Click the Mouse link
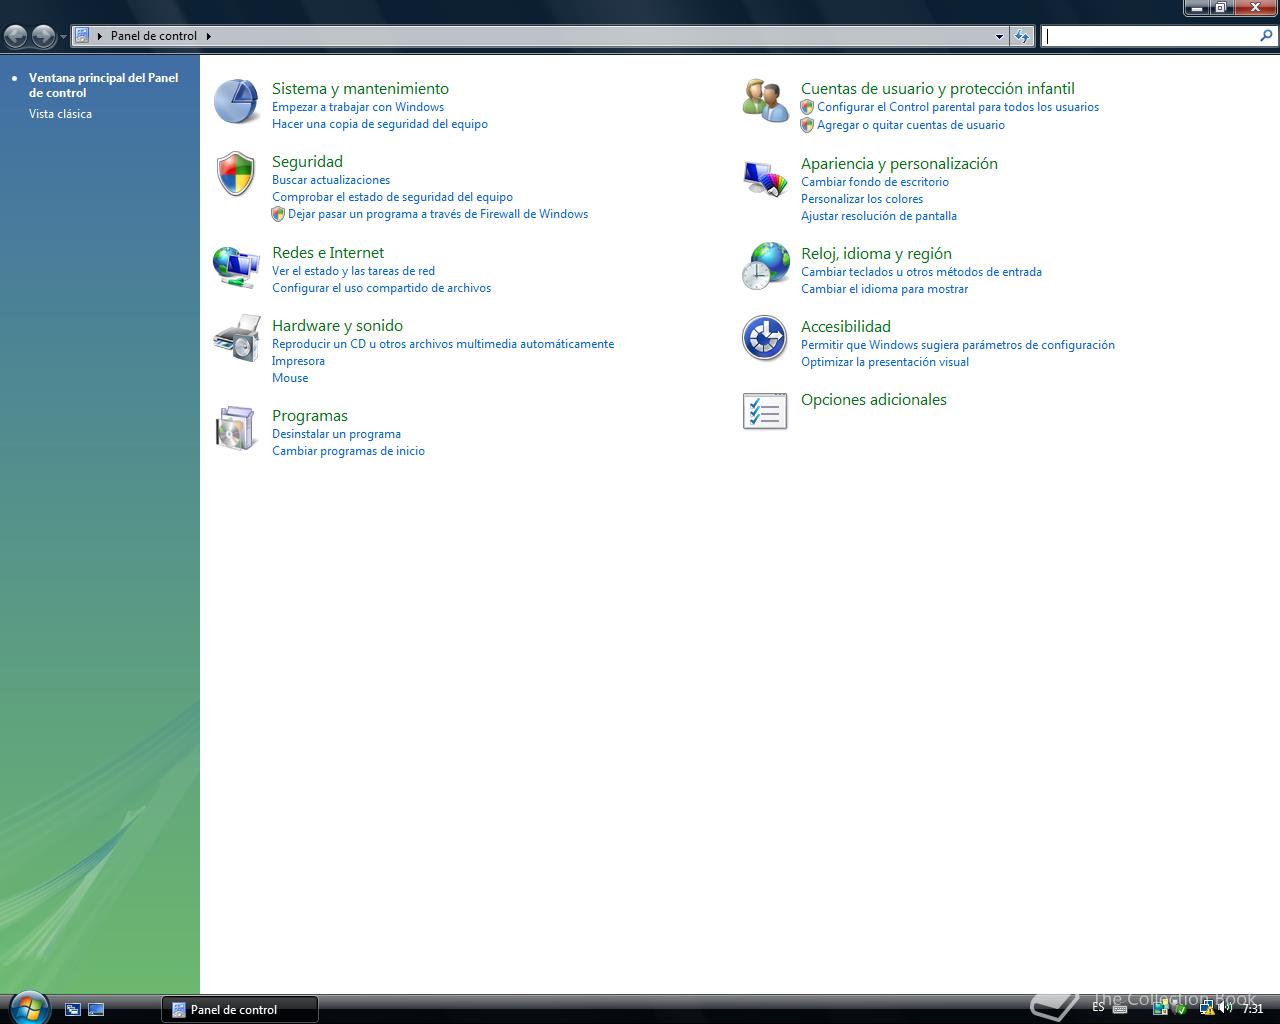This screenshot has height=1024, width=1280. tap(290, 378)
